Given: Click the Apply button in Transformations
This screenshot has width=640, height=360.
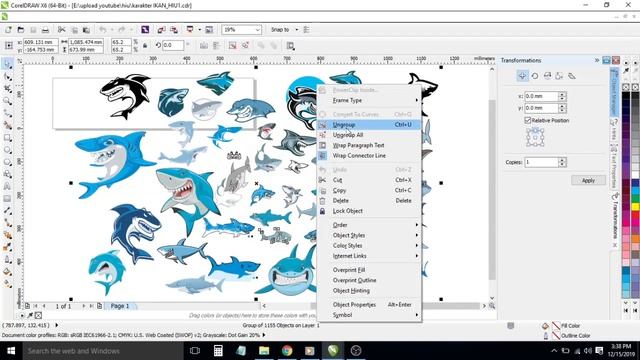Looking at the screenshot, I should (588, 180).
